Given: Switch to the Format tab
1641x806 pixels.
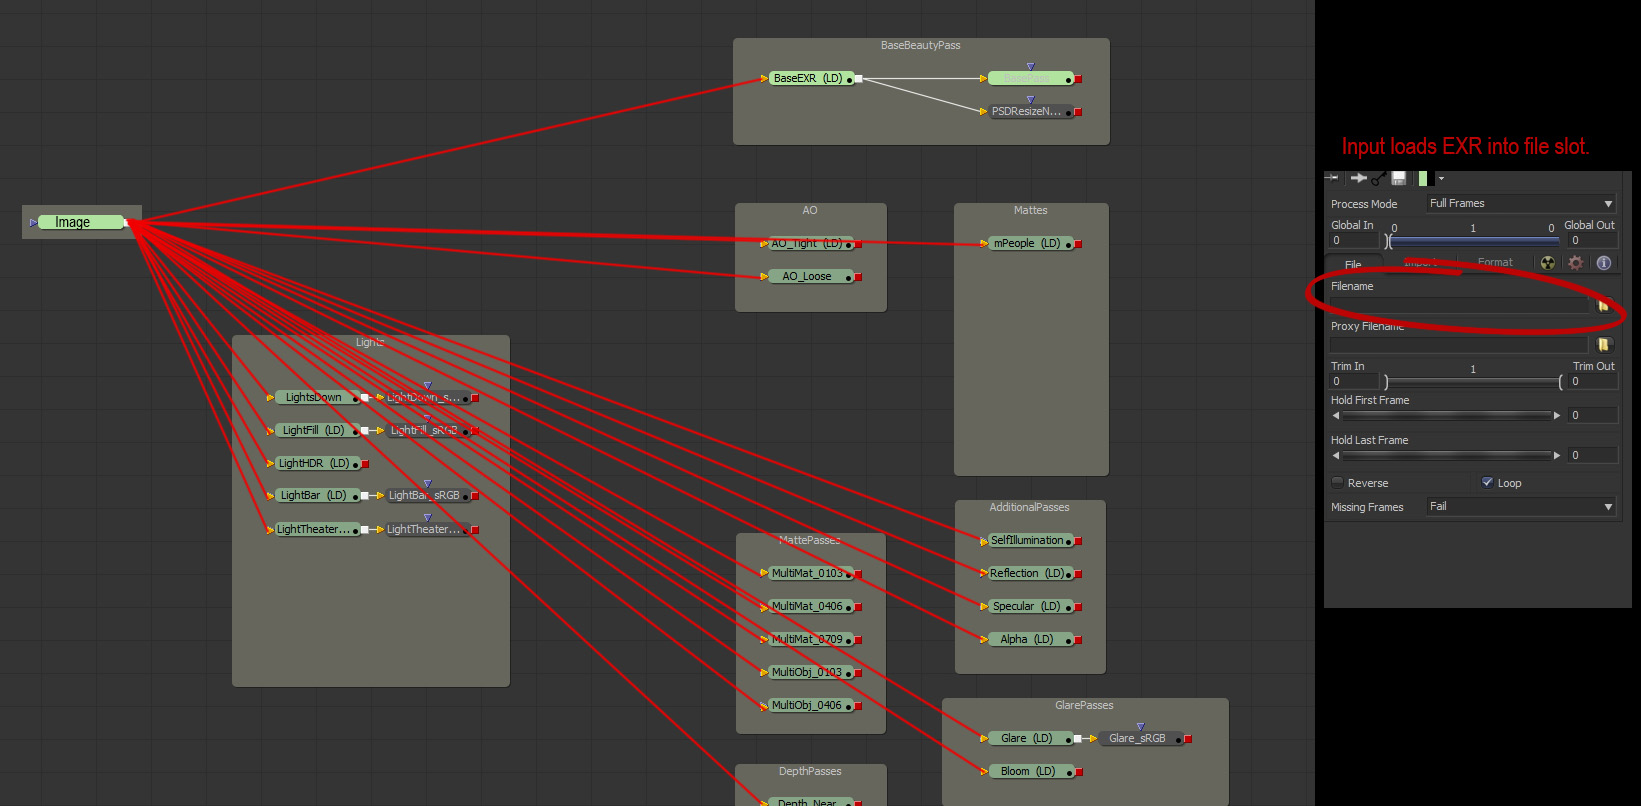Looking at the screenshot, I should point(1495,263).
